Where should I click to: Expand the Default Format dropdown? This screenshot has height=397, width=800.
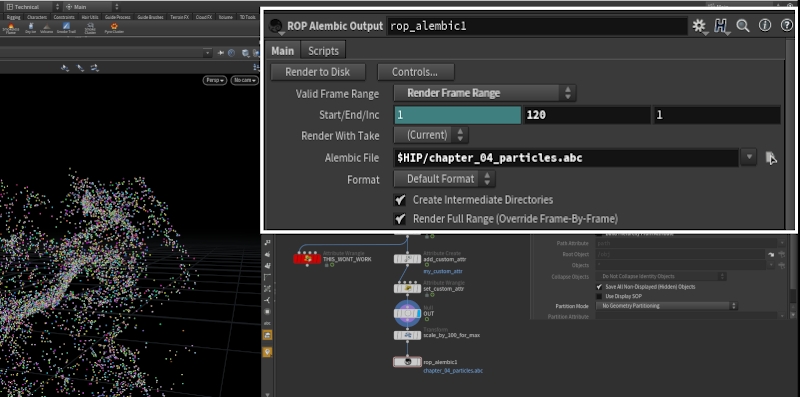pyautogui.click(x=444, y=179)
